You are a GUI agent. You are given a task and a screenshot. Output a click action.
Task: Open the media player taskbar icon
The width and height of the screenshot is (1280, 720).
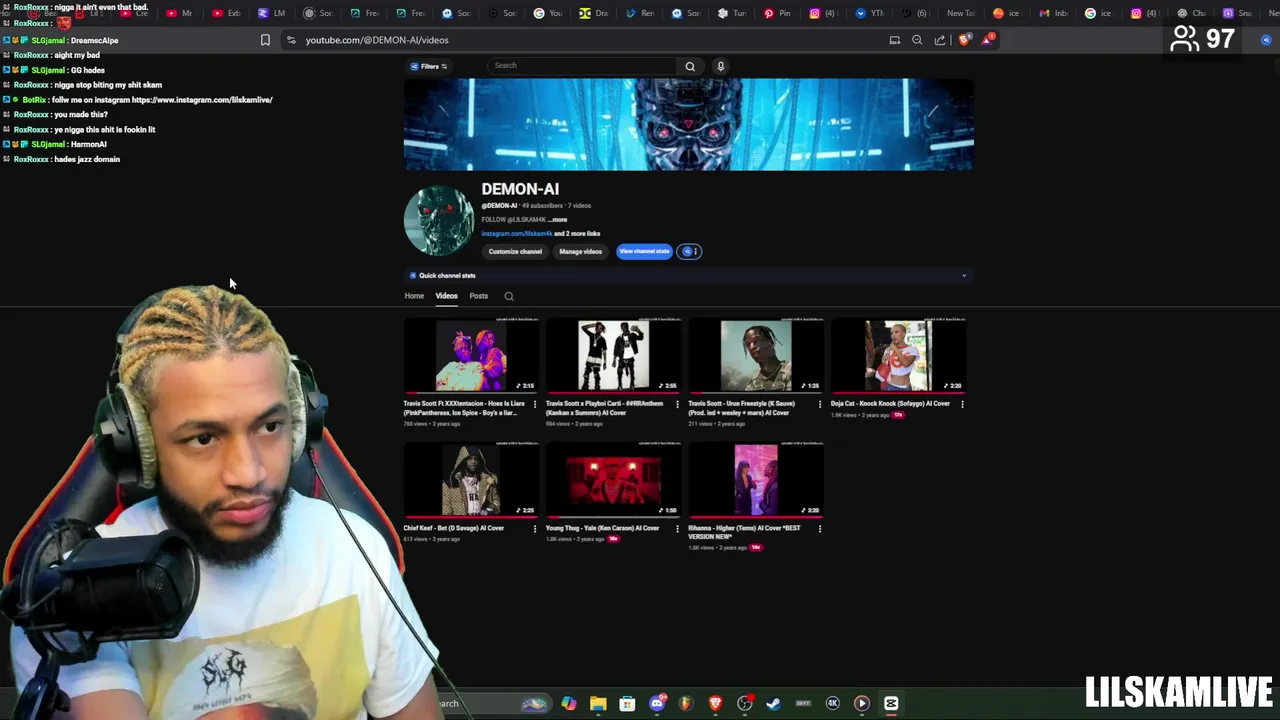[862, 704]
